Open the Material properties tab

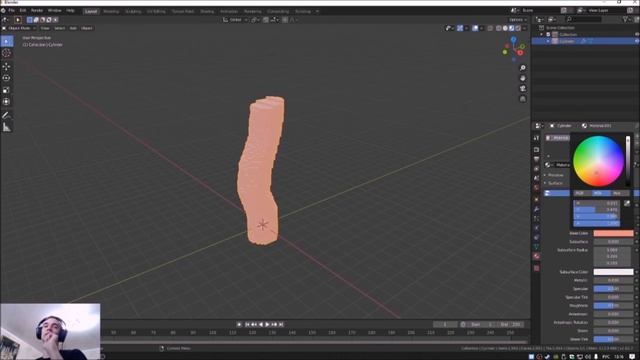pos(536,256)
